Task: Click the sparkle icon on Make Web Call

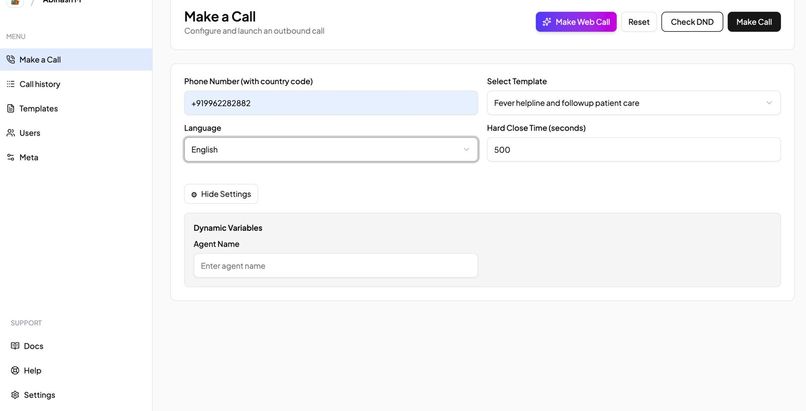Action: 547,22
